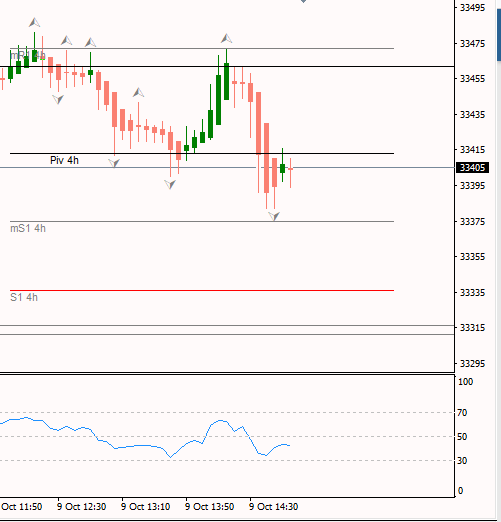
Task: Select the blue RSI indicator line
Action: 145,437
